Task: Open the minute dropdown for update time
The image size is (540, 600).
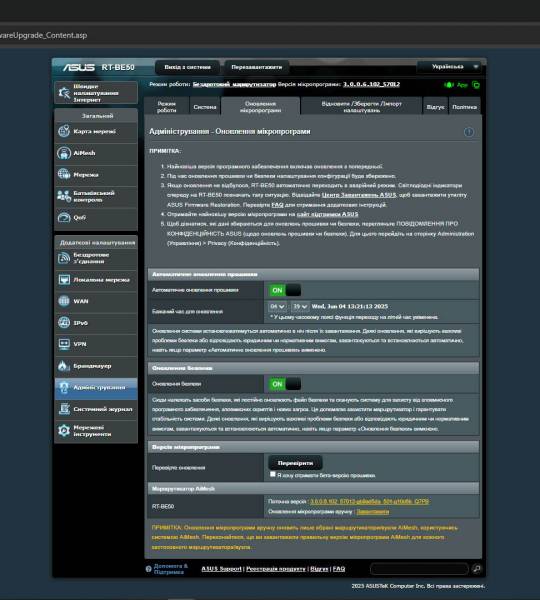Action: [x=300, y=307]
